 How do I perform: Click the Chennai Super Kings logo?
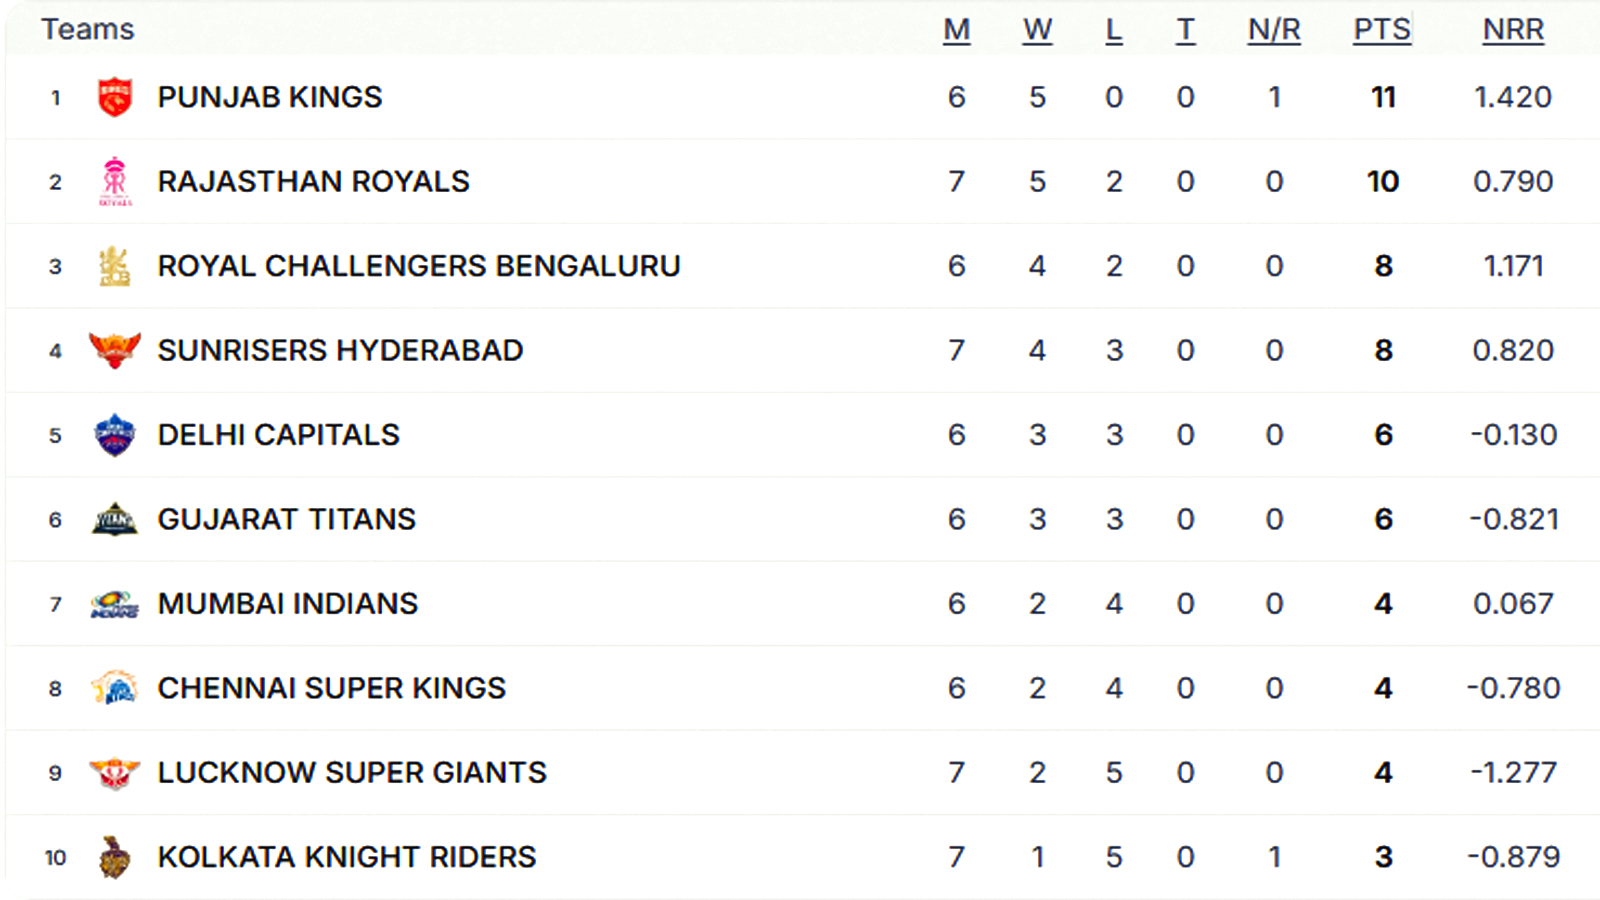[x=115, y=688]
